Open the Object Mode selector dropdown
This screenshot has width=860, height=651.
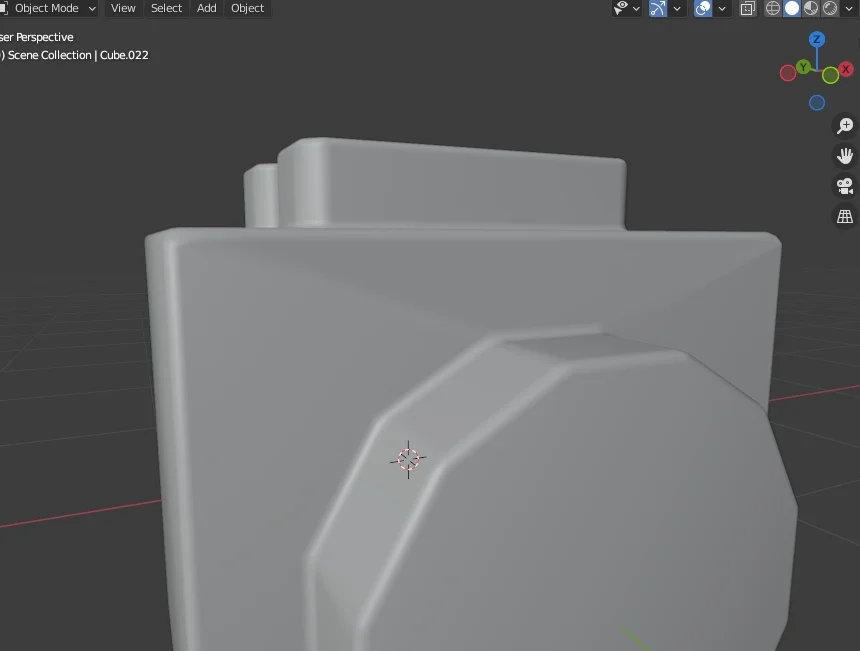(x=49, y=8)
